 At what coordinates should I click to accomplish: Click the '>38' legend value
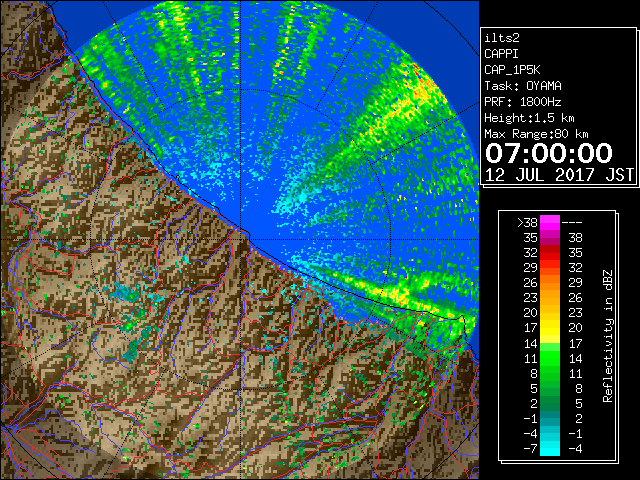point(527,223)
